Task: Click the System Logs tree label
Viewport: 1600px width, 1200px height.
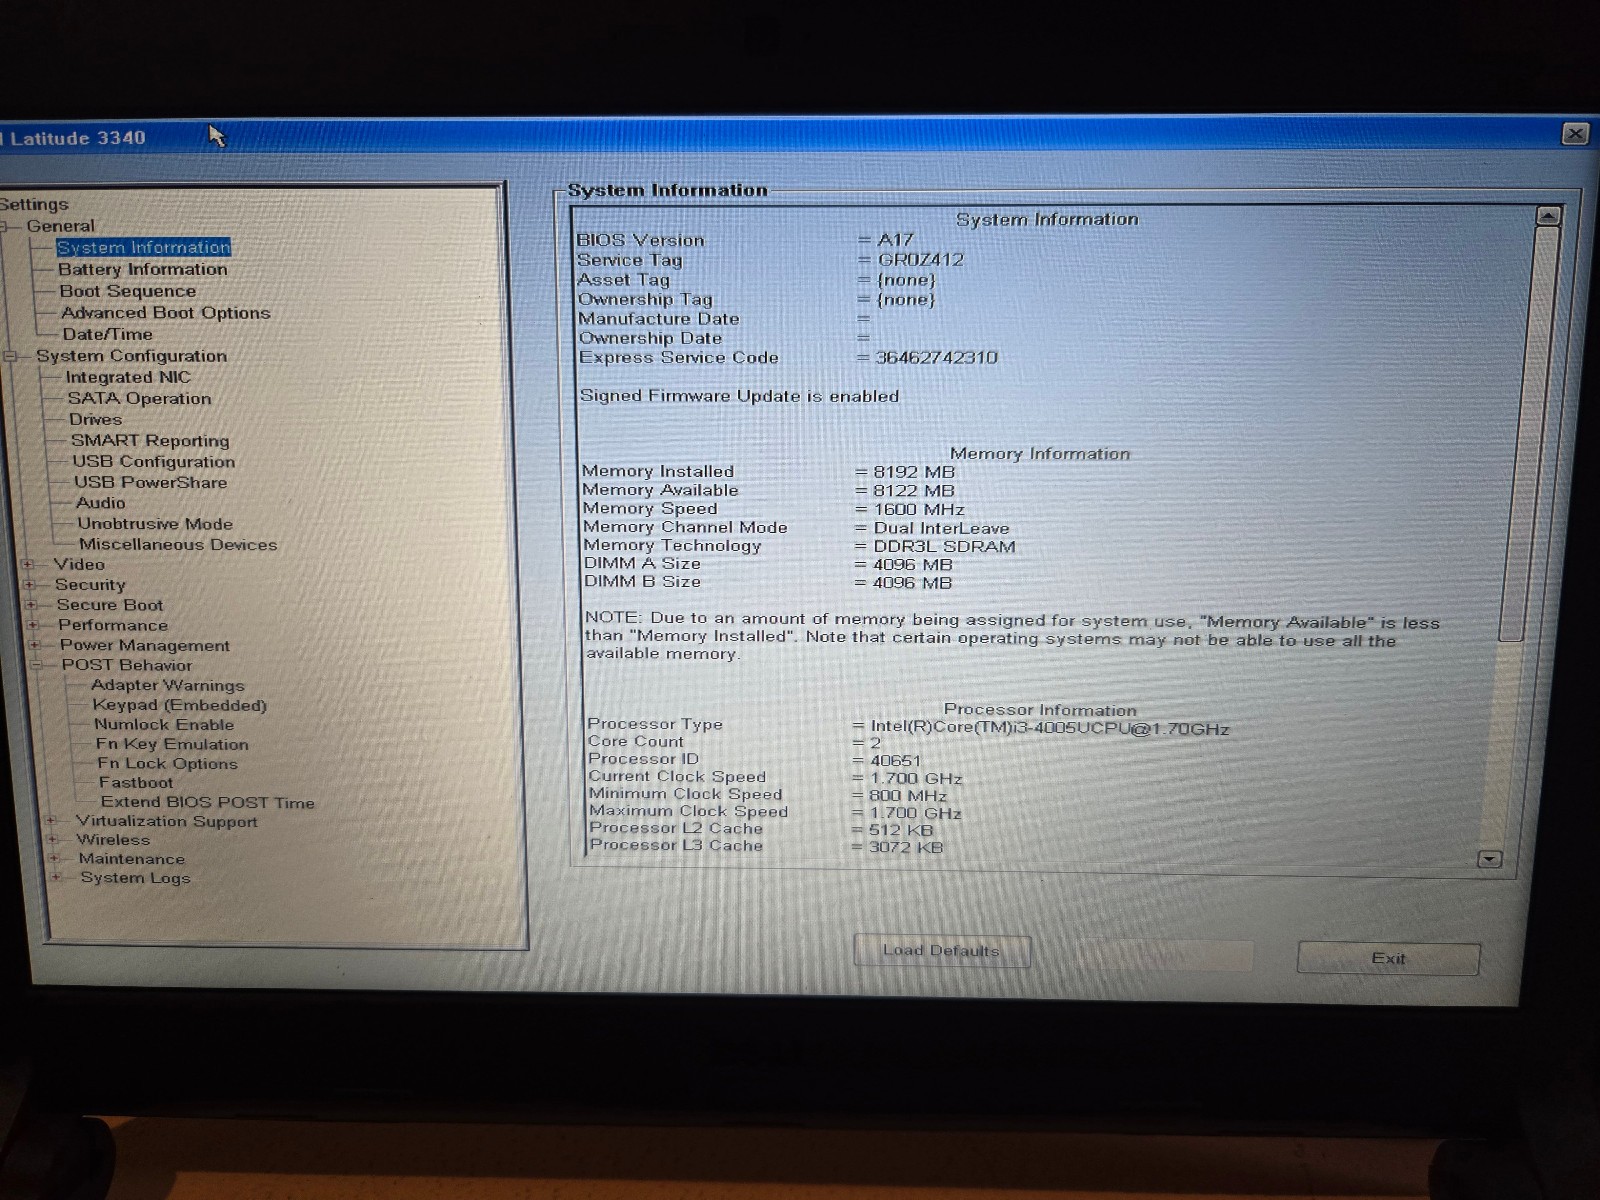Action: 135,877
